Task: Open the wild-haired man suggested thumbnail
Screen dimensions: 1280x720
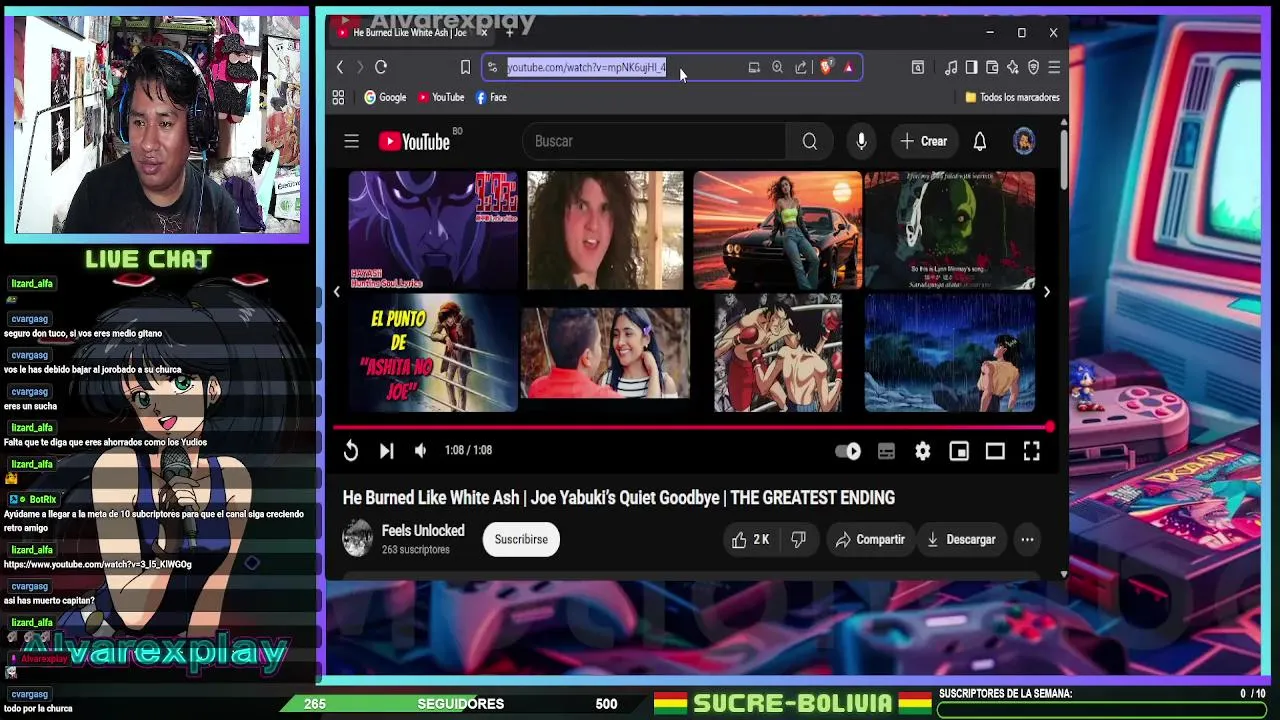Action: (605, 230)
